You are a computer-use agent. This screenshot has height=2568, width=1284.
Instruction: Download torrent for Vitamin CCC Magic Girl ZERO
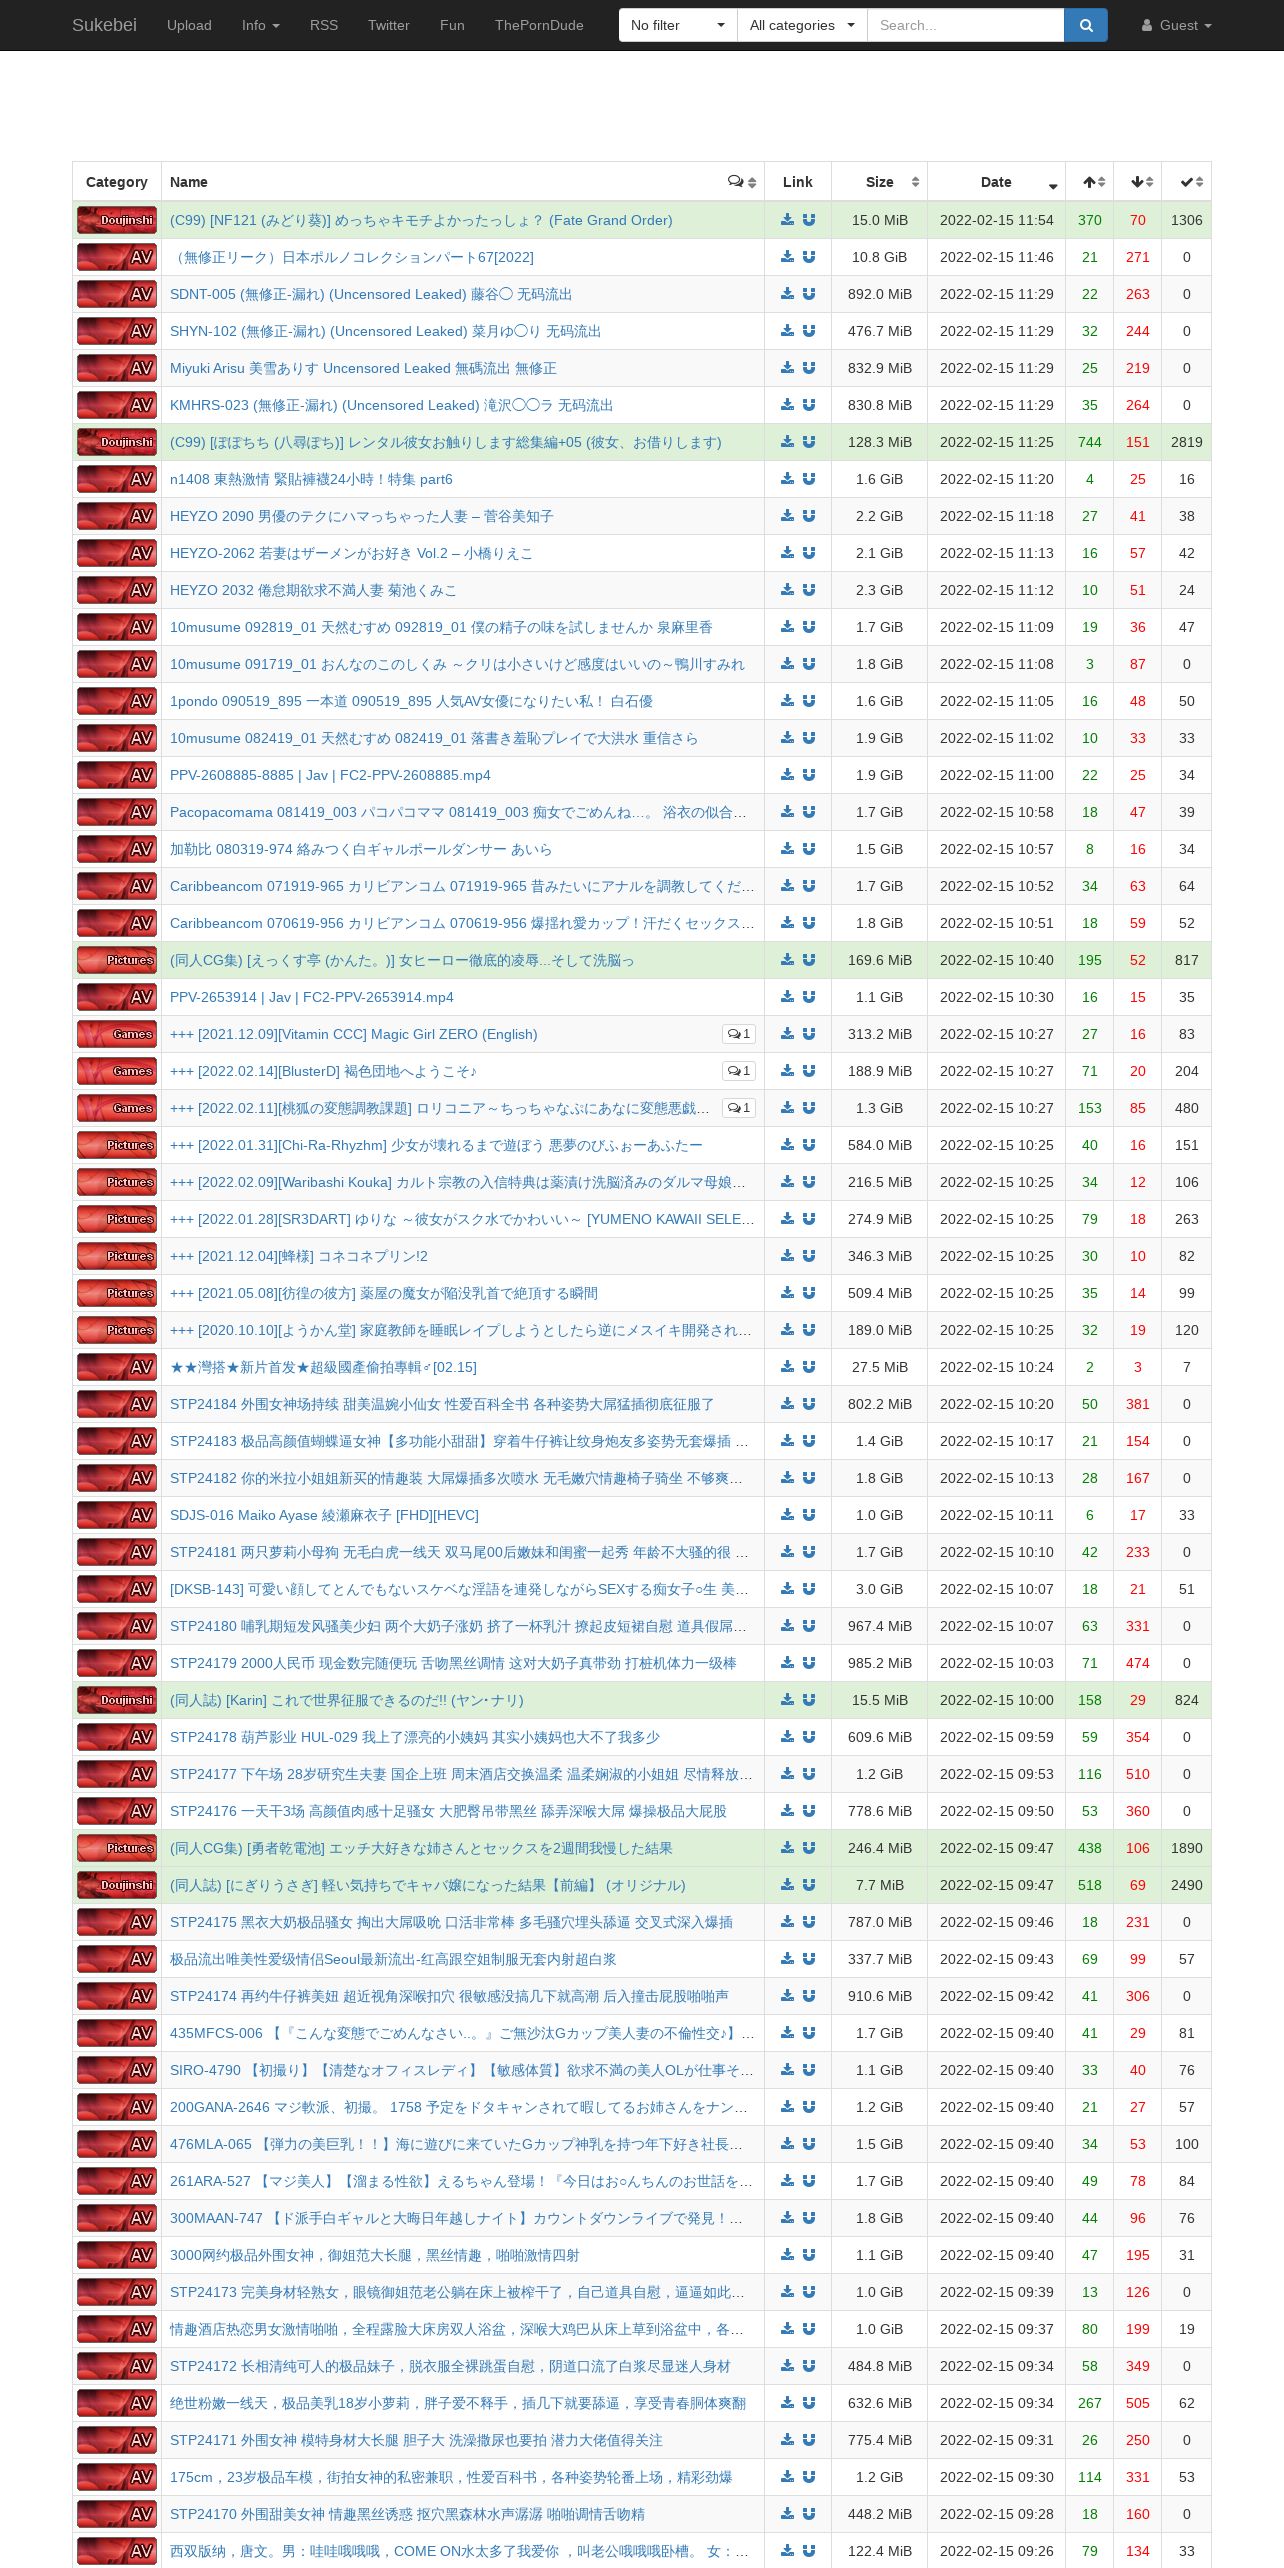[x=787, y=1034]
